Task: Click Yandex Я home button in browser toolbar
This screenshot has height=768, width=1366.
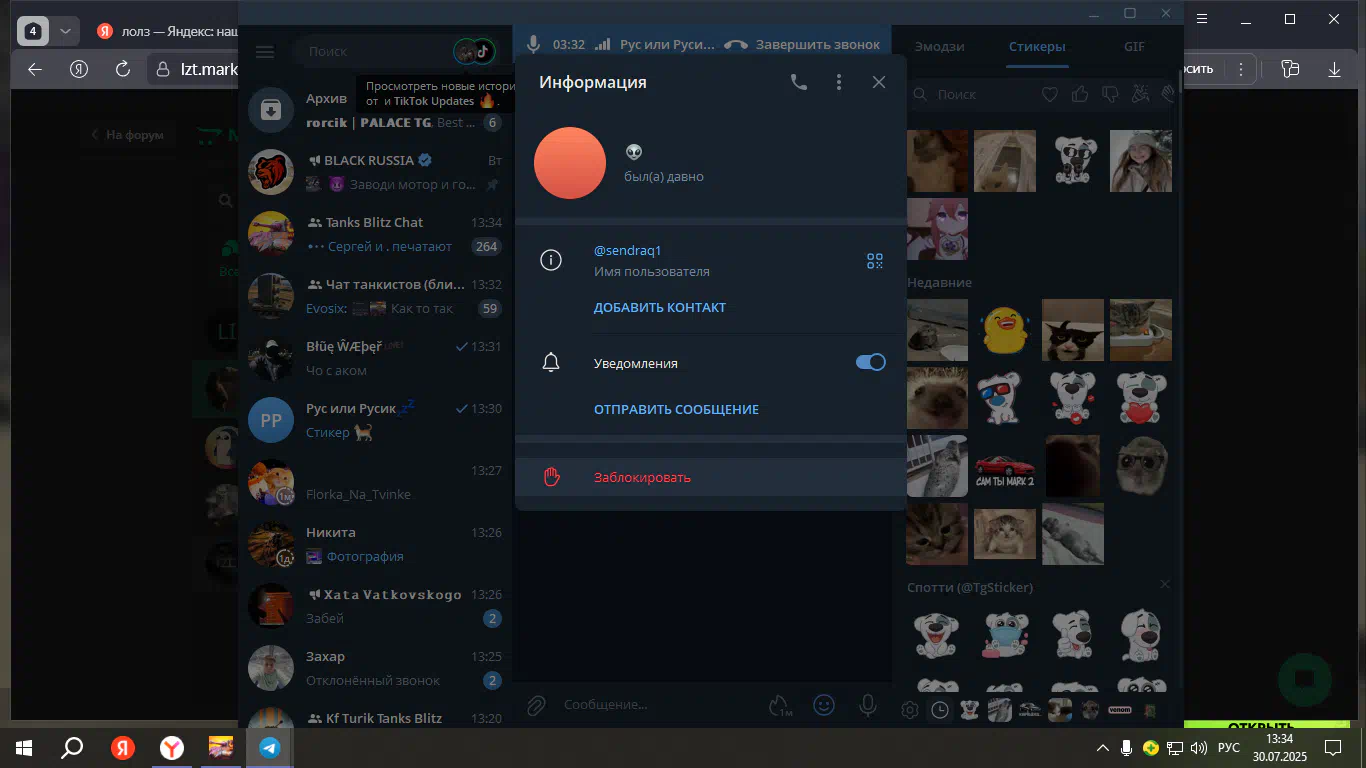Action: click(79, 69)
